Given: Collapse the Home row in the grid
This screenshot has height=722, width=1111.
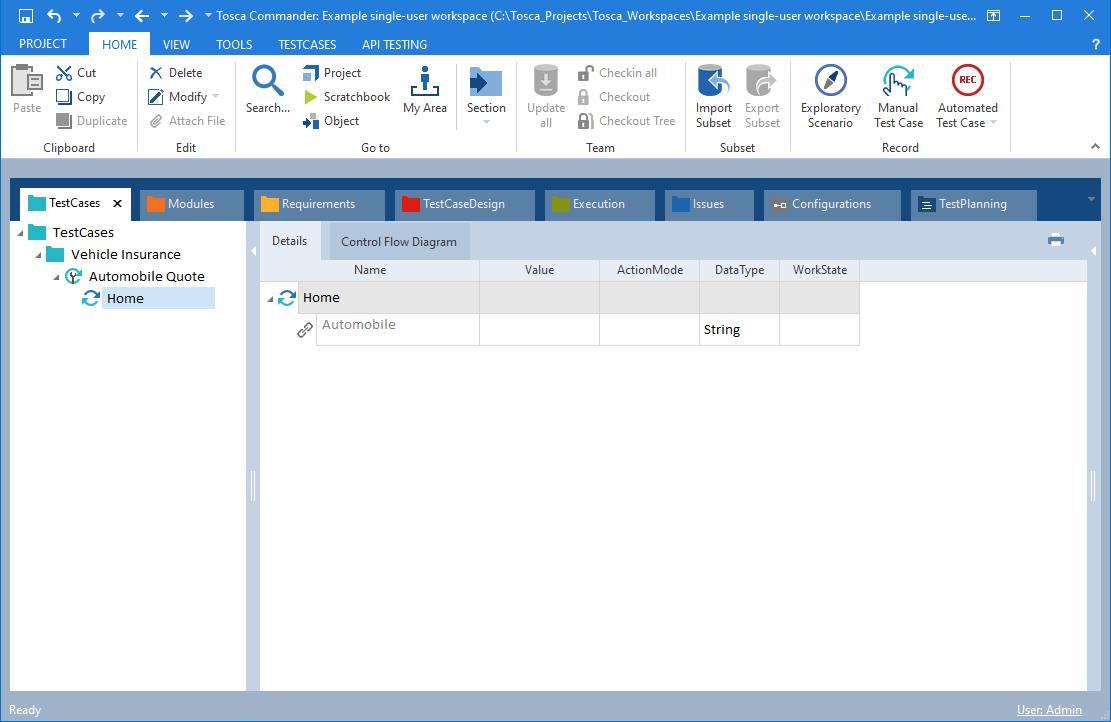Looking at the screenshot, I should point(270,298).
